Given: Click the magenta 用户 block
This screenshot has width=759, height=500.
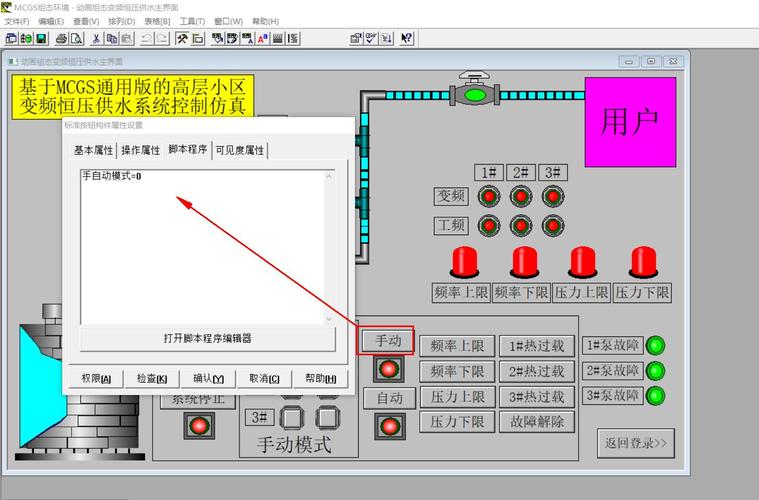Looking at the screenshot, I should tap(630, 122).
